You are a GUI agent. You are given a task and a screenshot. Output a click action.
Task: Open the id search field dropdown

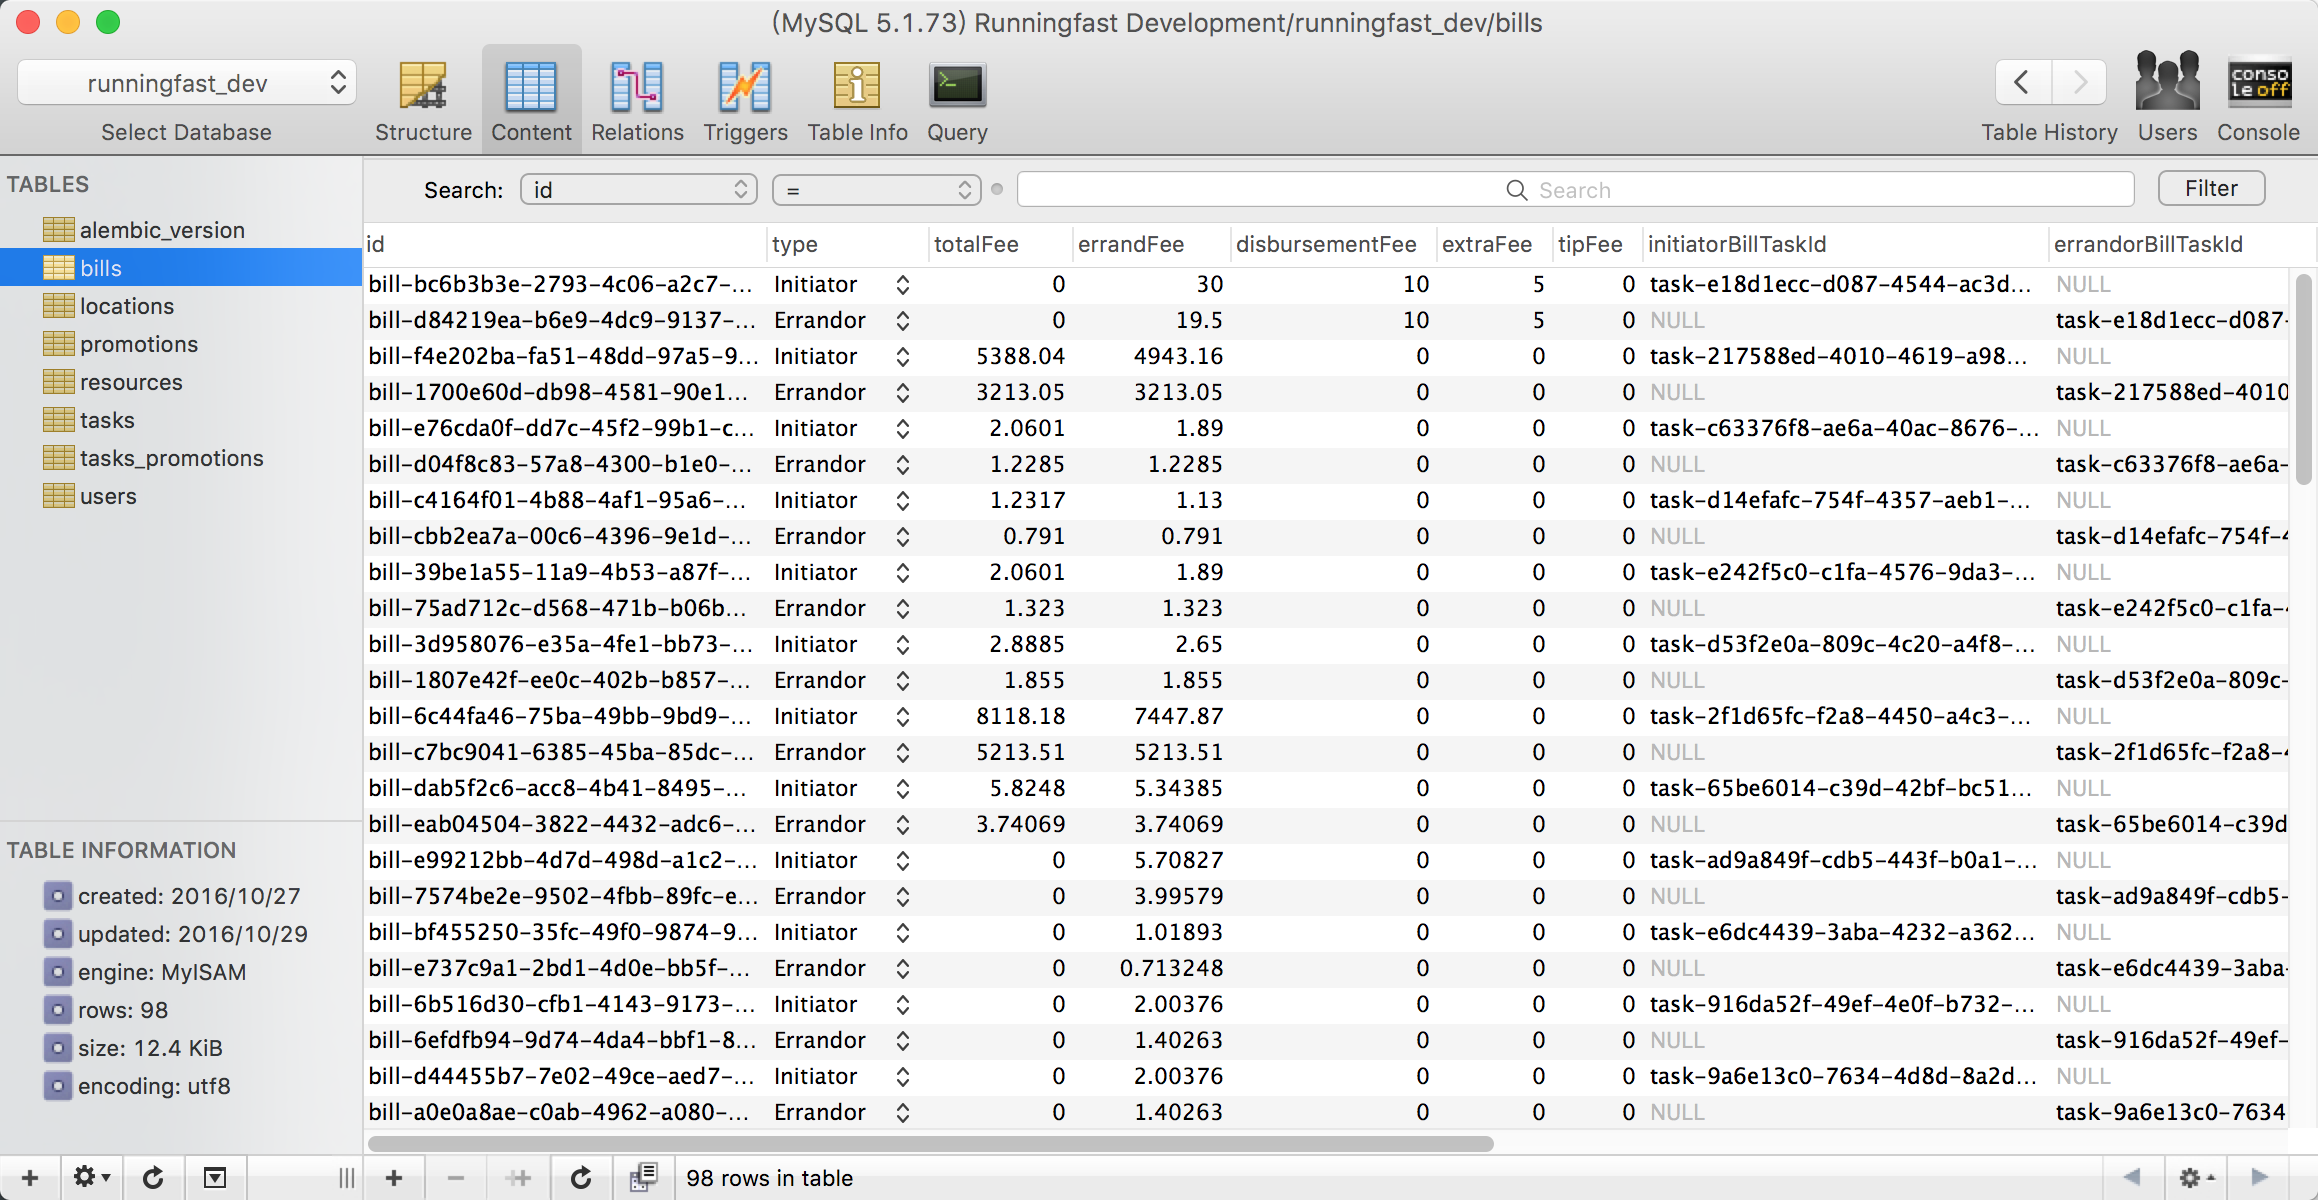pos(640,190)
